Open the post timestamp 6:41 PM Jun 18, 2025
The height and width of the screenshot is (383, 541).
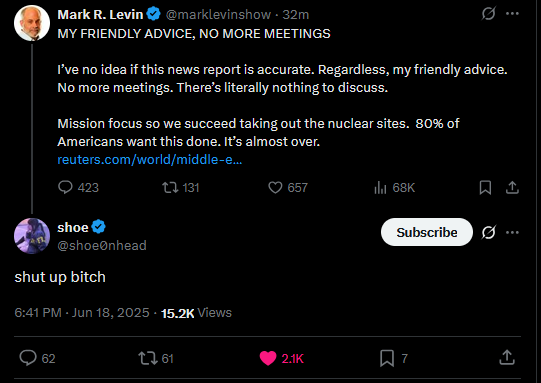[82, 313]
